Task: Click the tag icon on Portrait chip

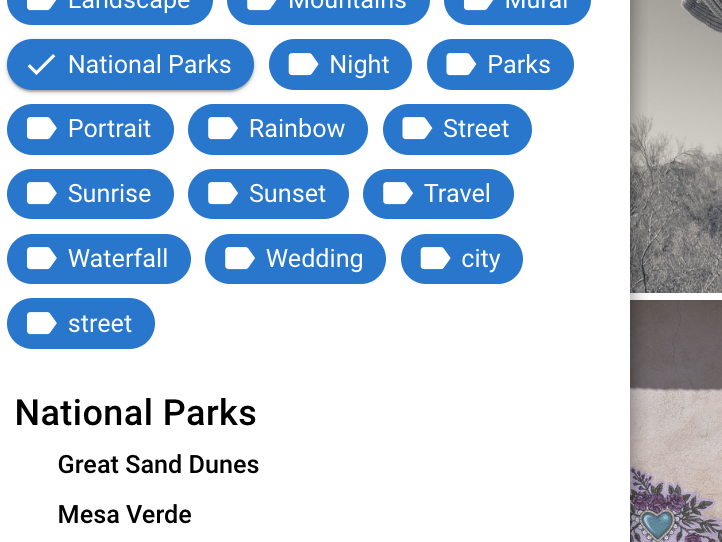Action: 42,129
